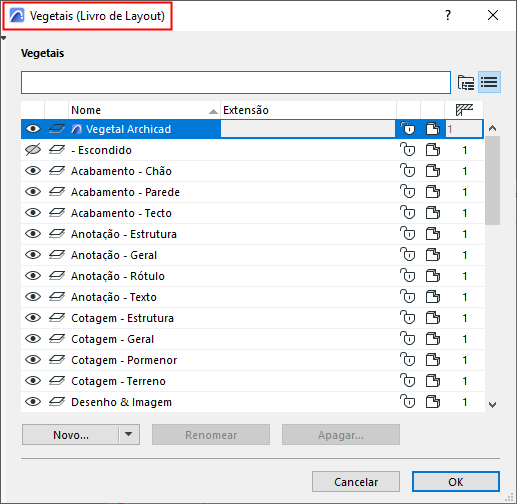Select the Cotagem - Estrutura row
Viewport: 517px width, 504px height.
point(252,318)
